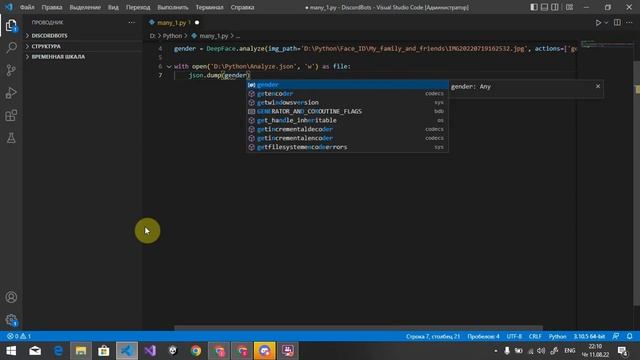Open notifications bell in status bar
Viewport: 640px width, 360px height.
coord(629,336)
